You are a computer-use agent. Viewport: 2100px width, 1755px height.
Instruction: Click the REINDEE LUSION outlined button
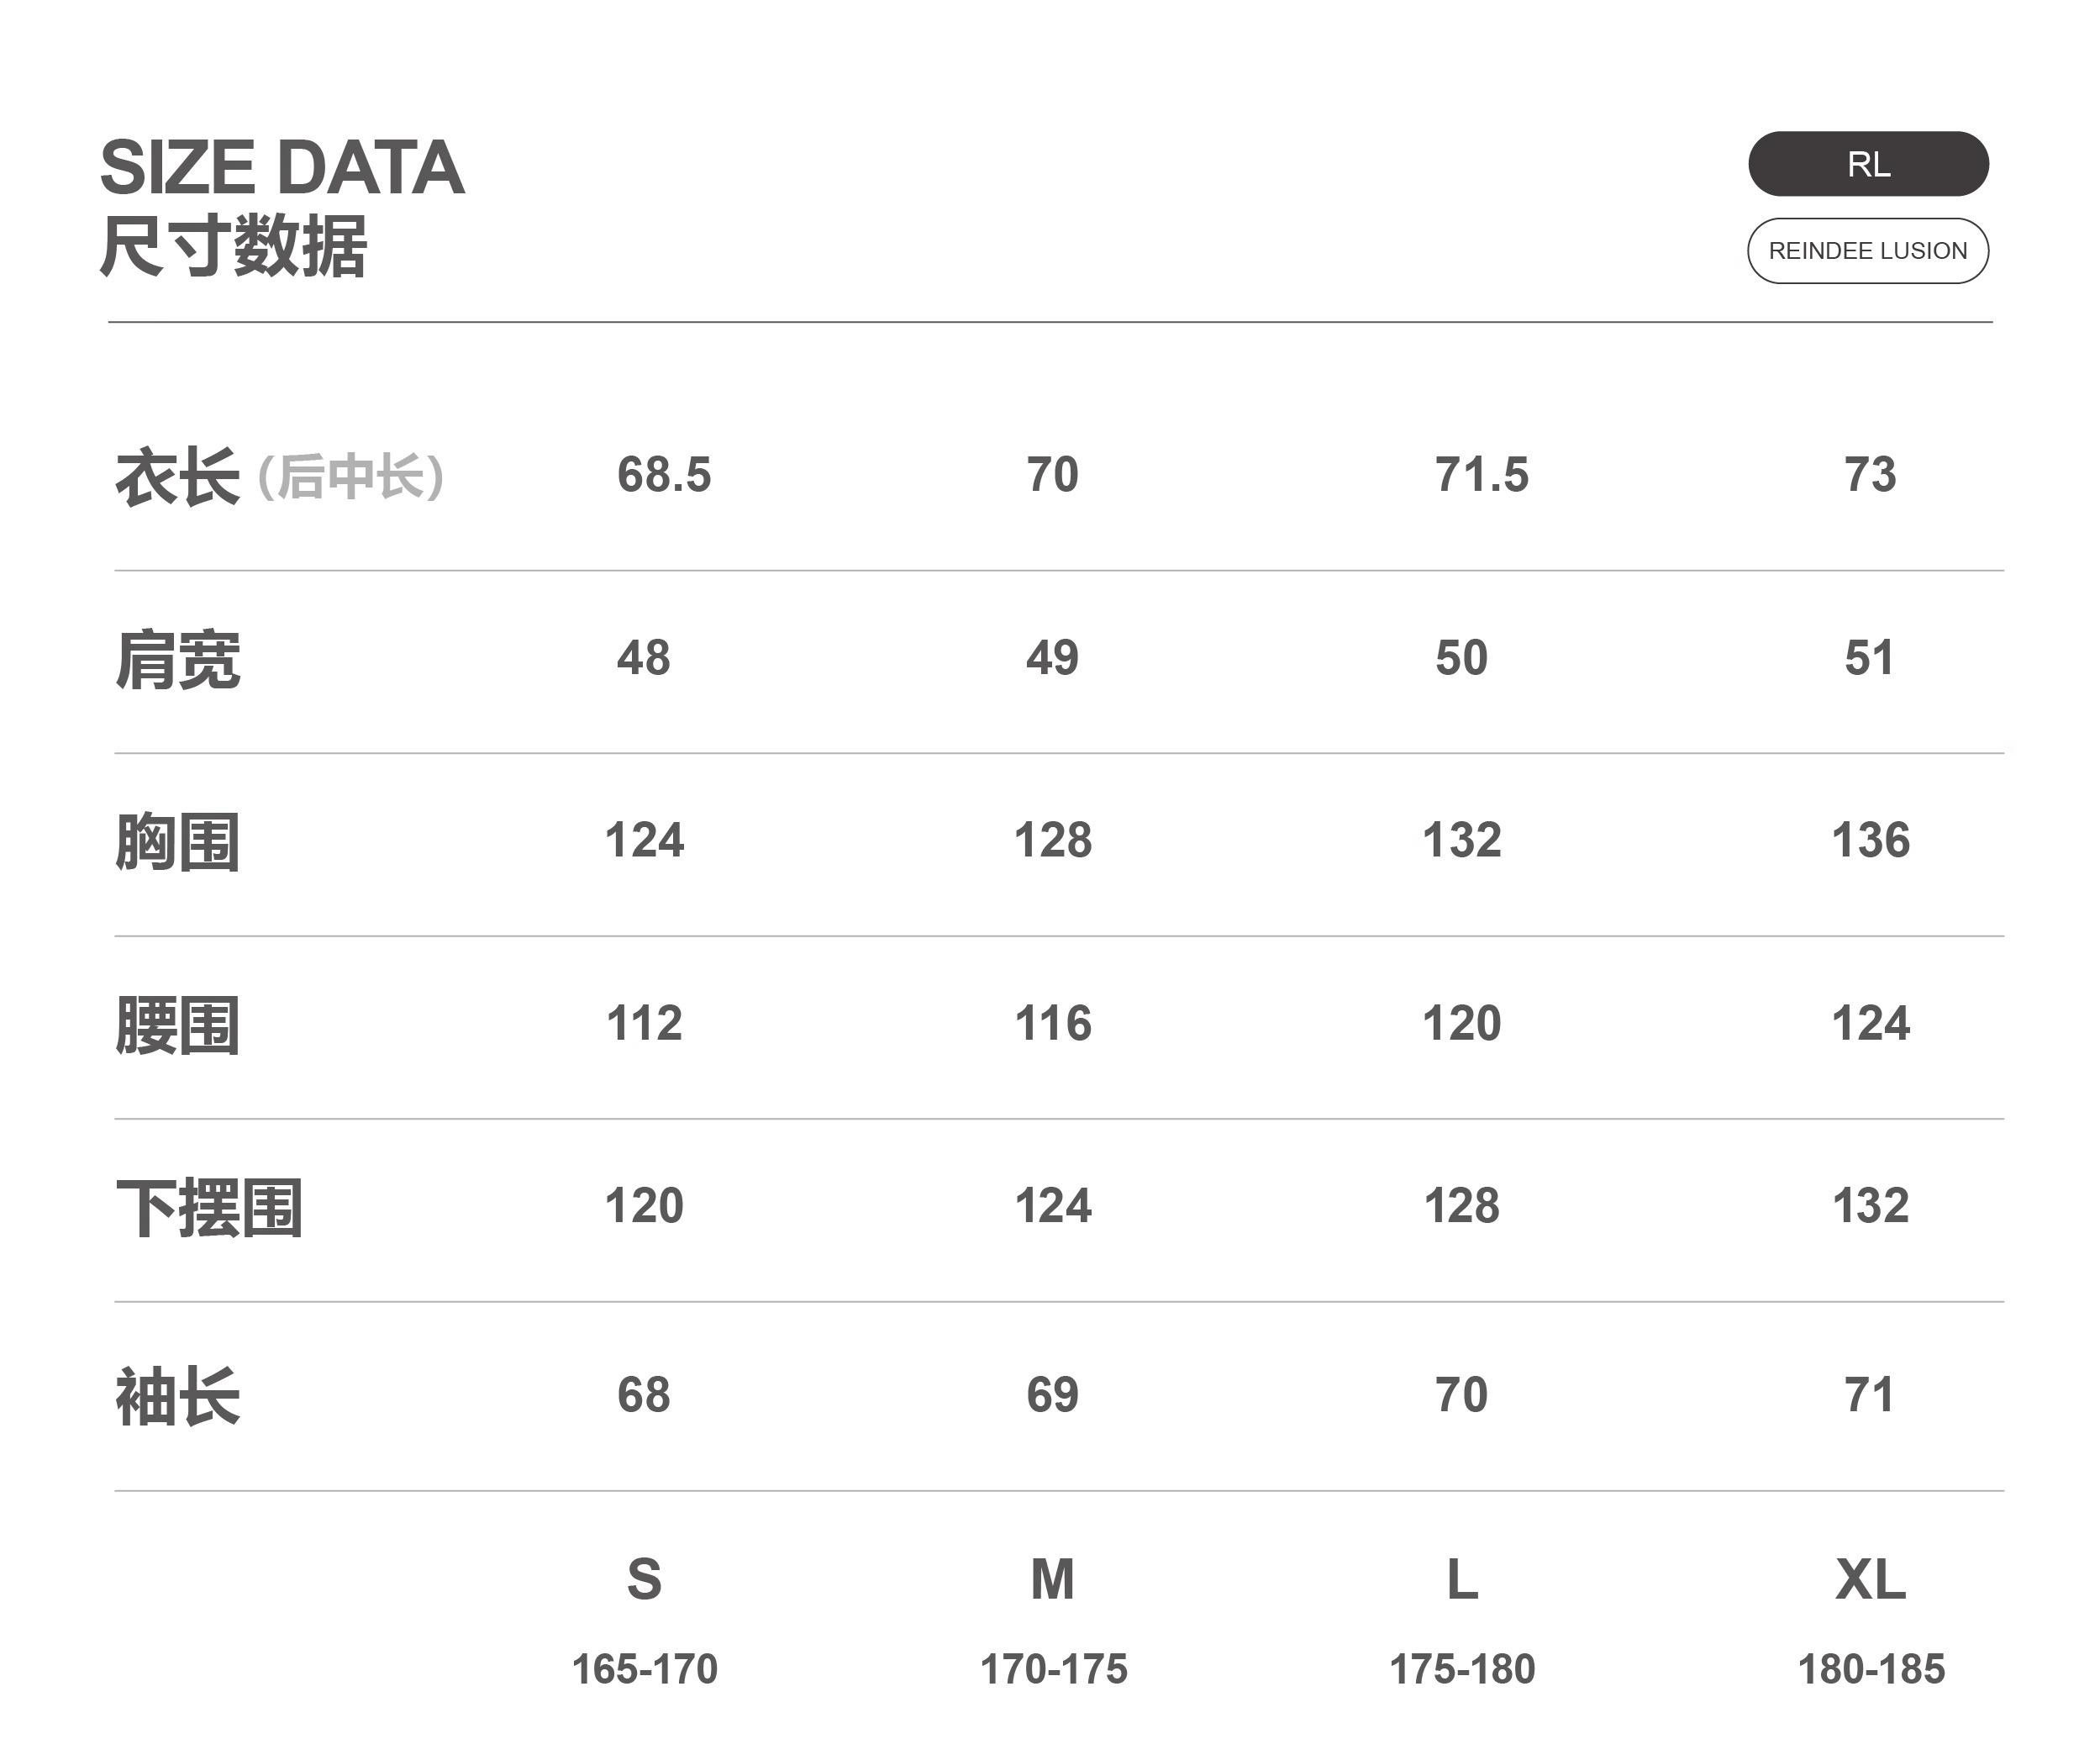1867,251
